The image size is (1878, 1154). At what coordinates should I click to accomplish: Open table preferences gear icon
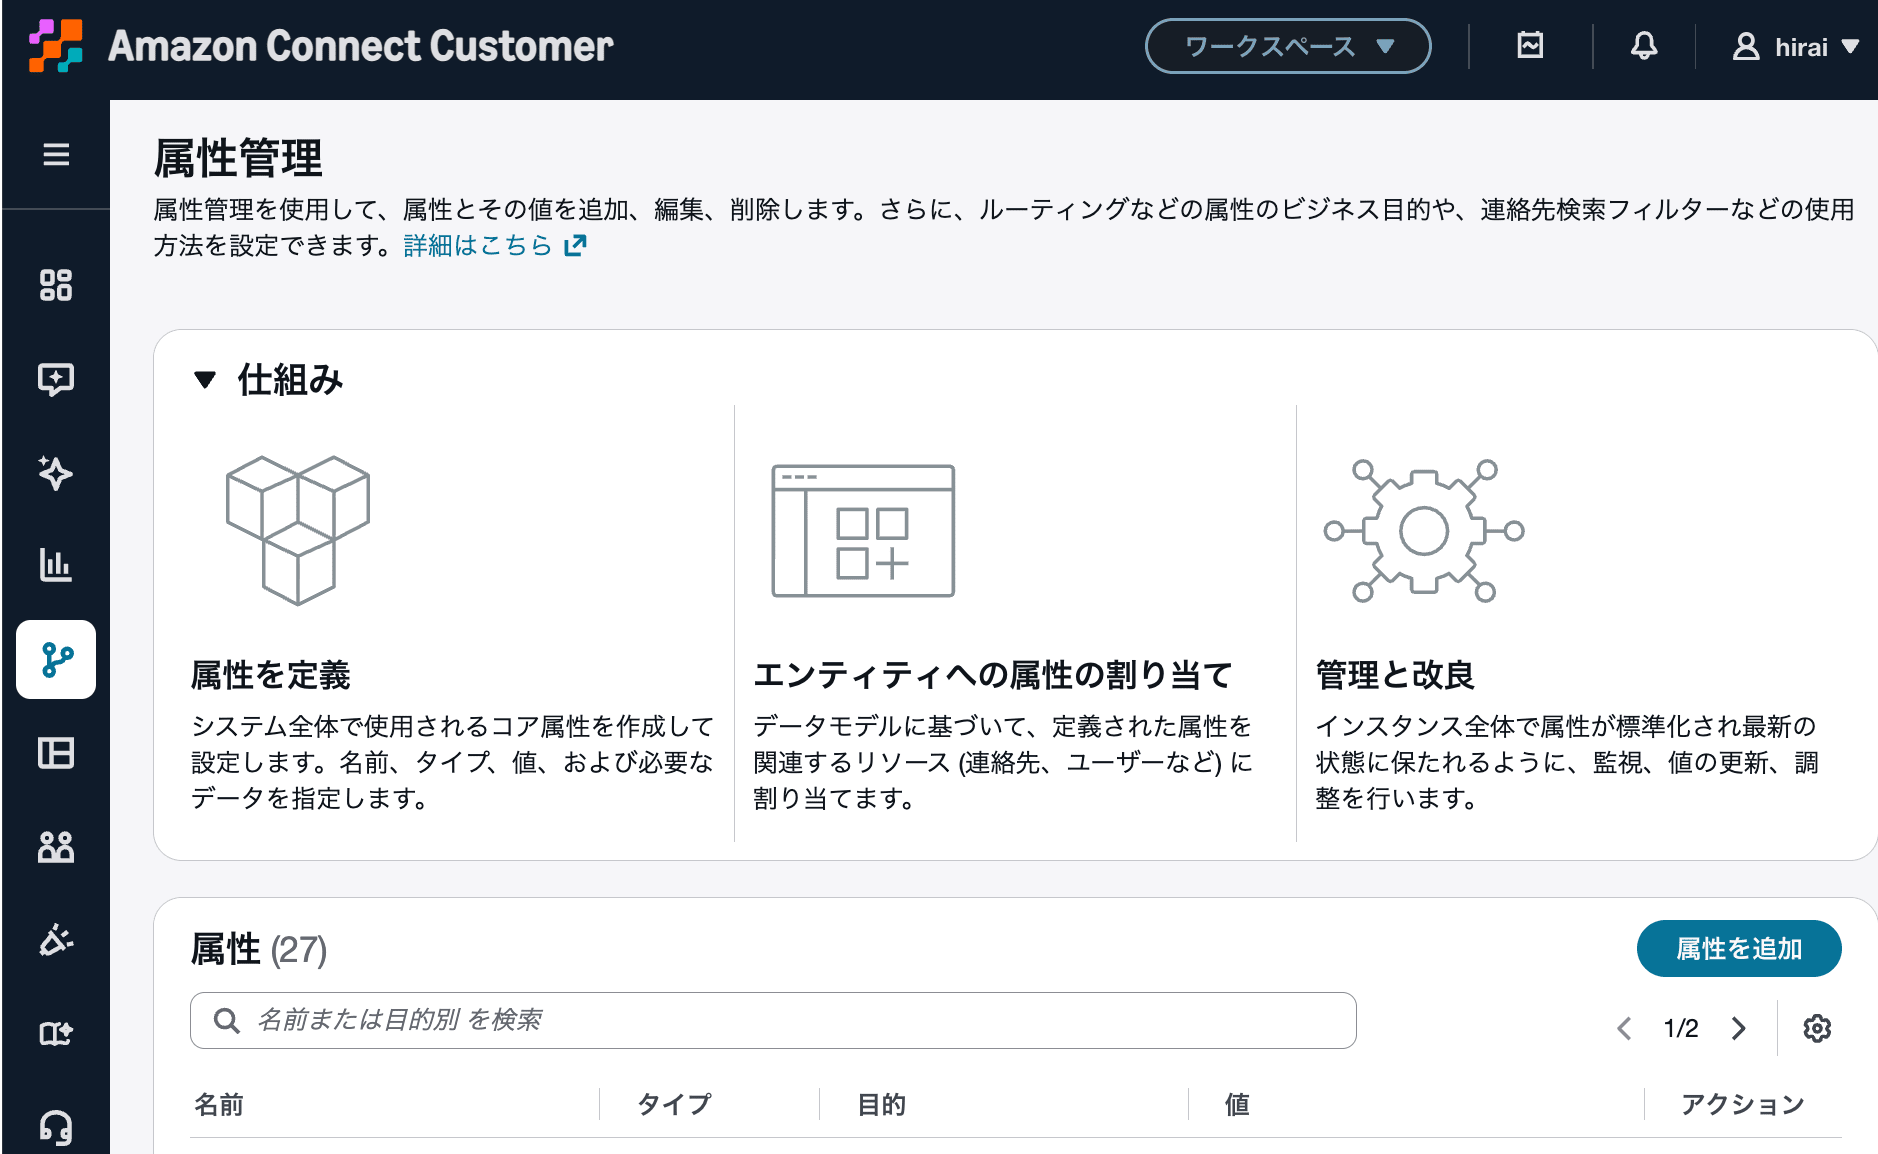point(1817,1028)
